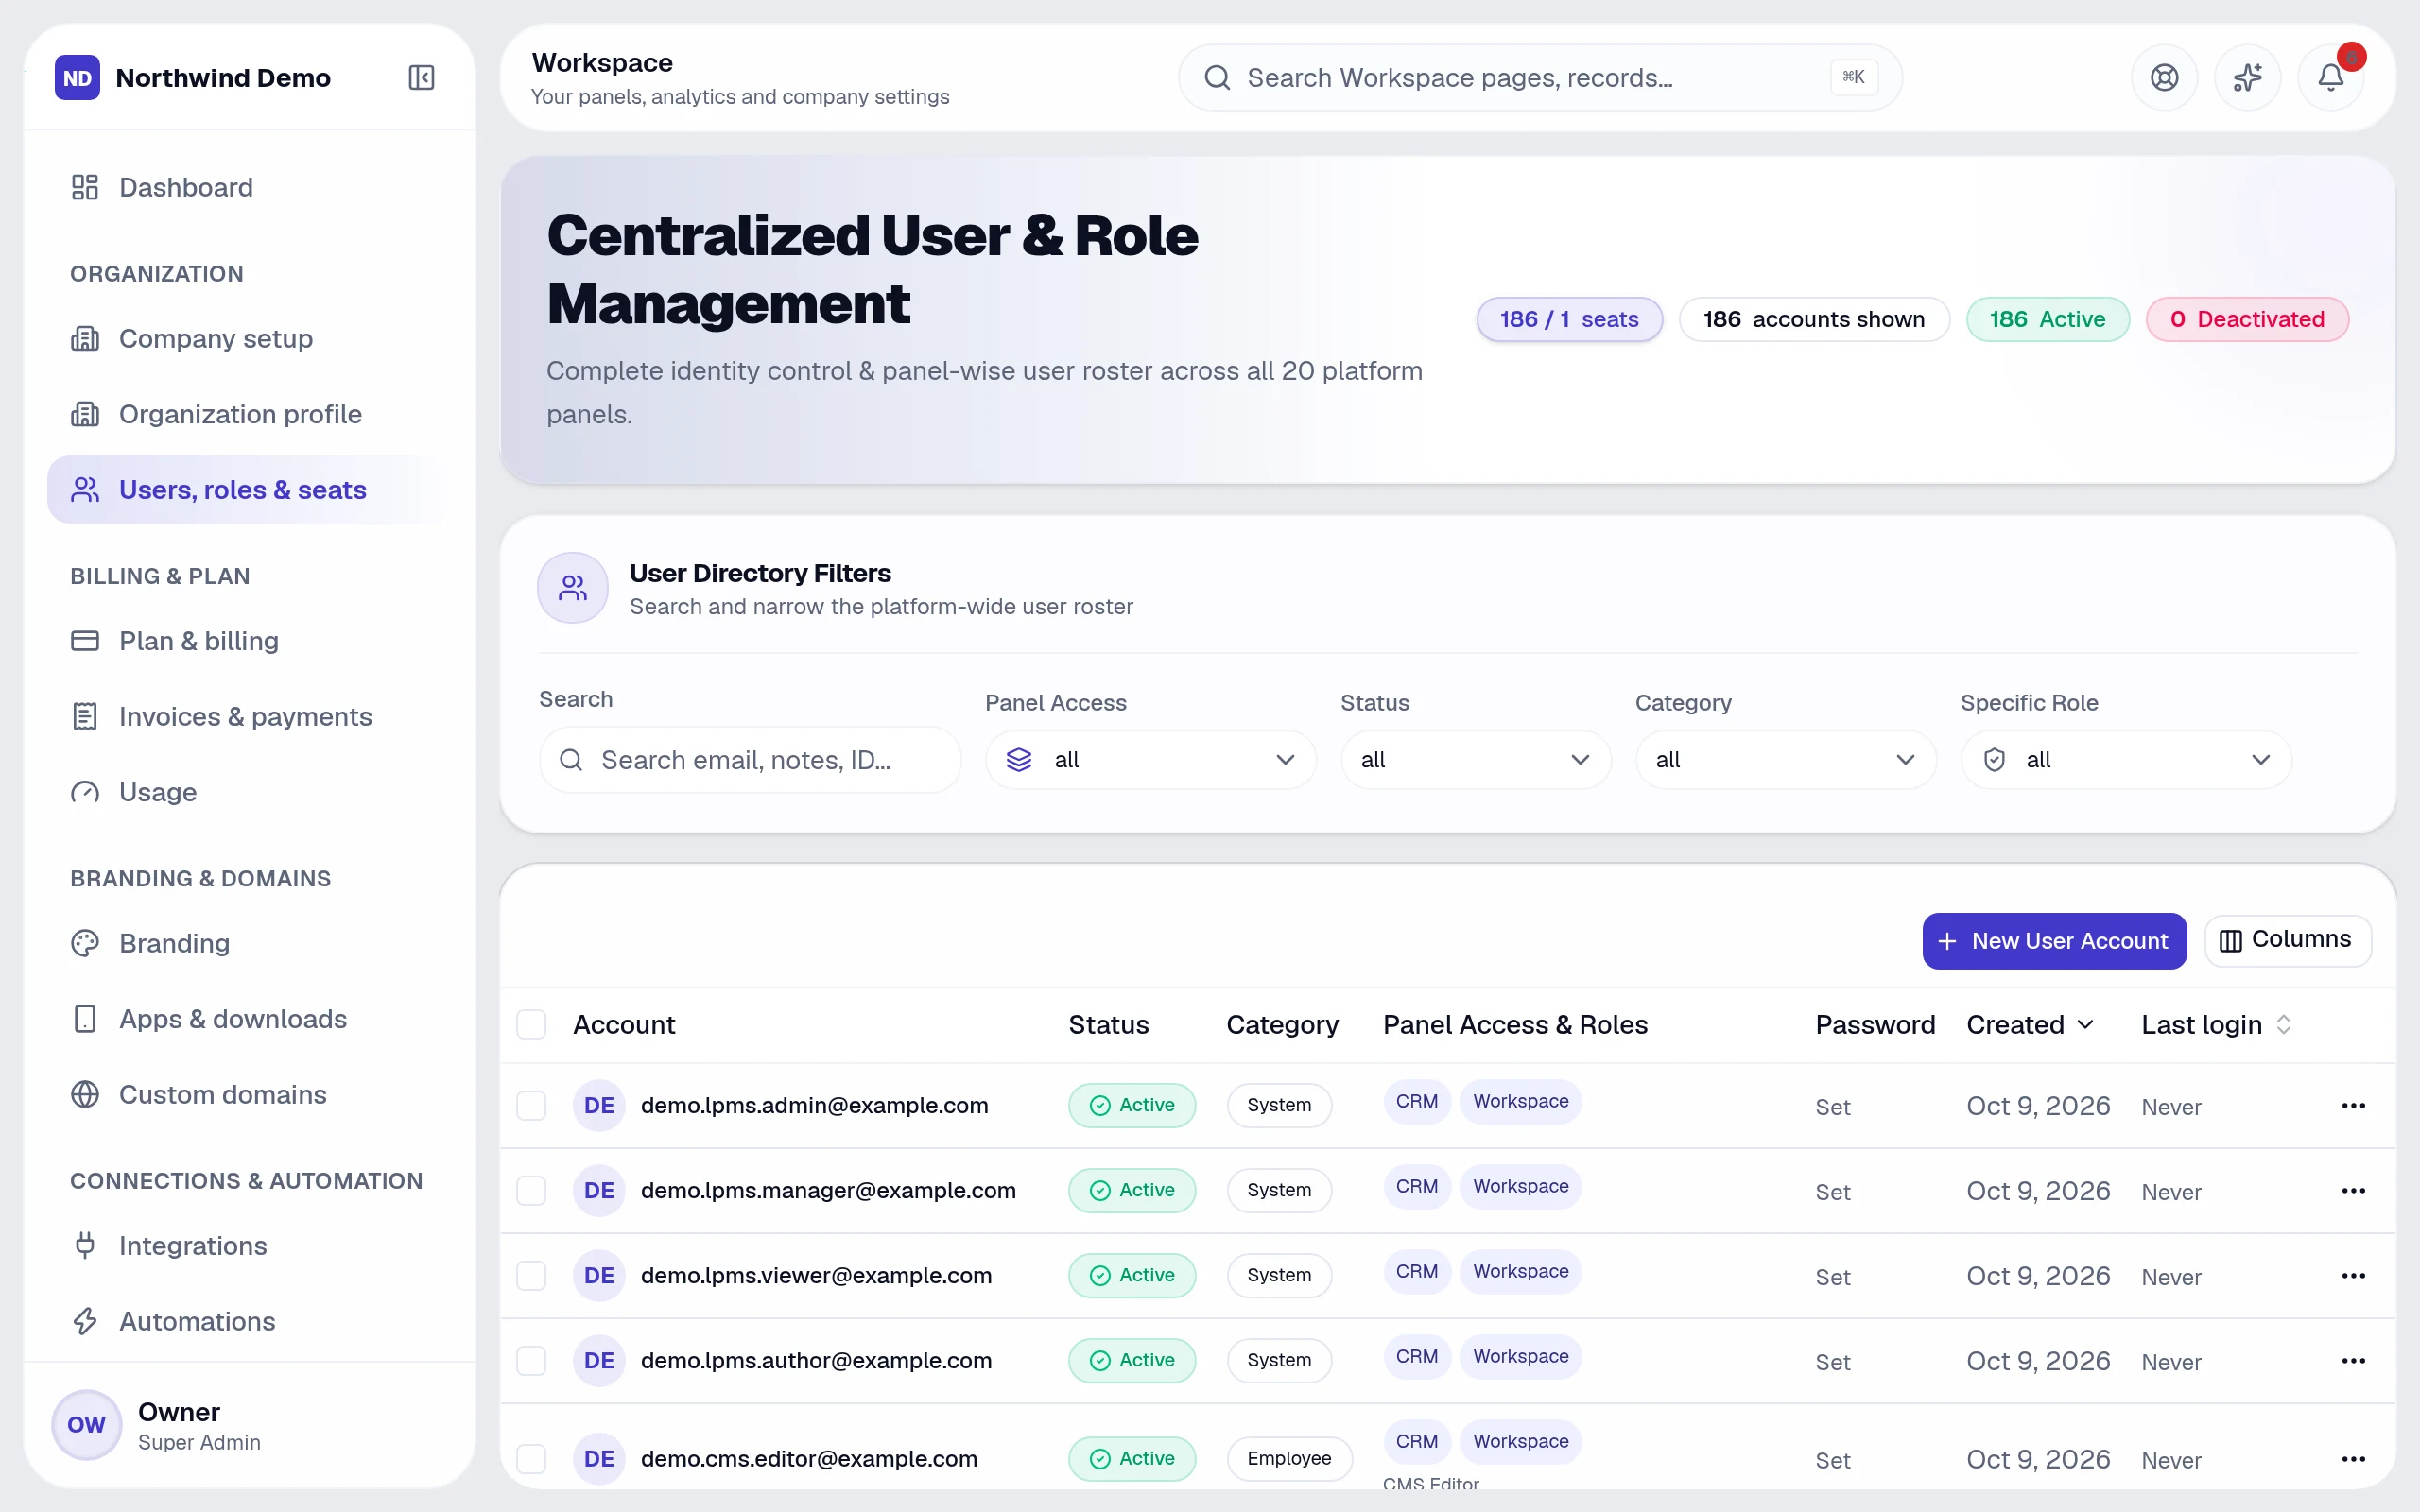
Task: Click the User Directory Filters people icon
Action: 573,588
